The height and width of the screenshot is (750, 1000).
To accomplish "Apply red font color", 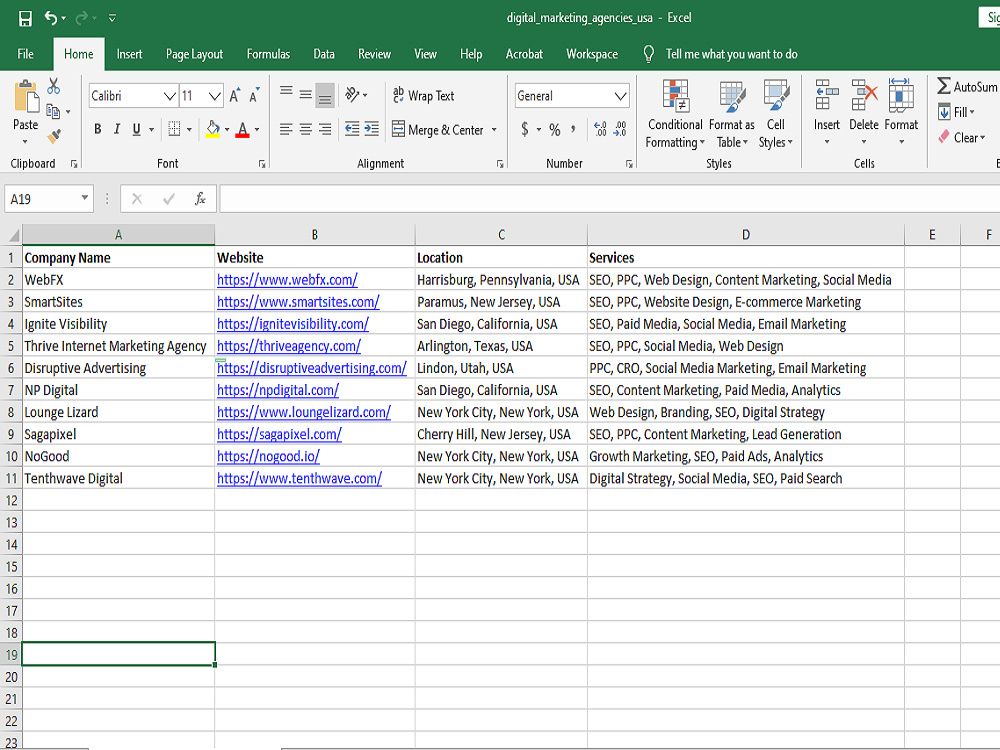I will click(x=242, y=129).
